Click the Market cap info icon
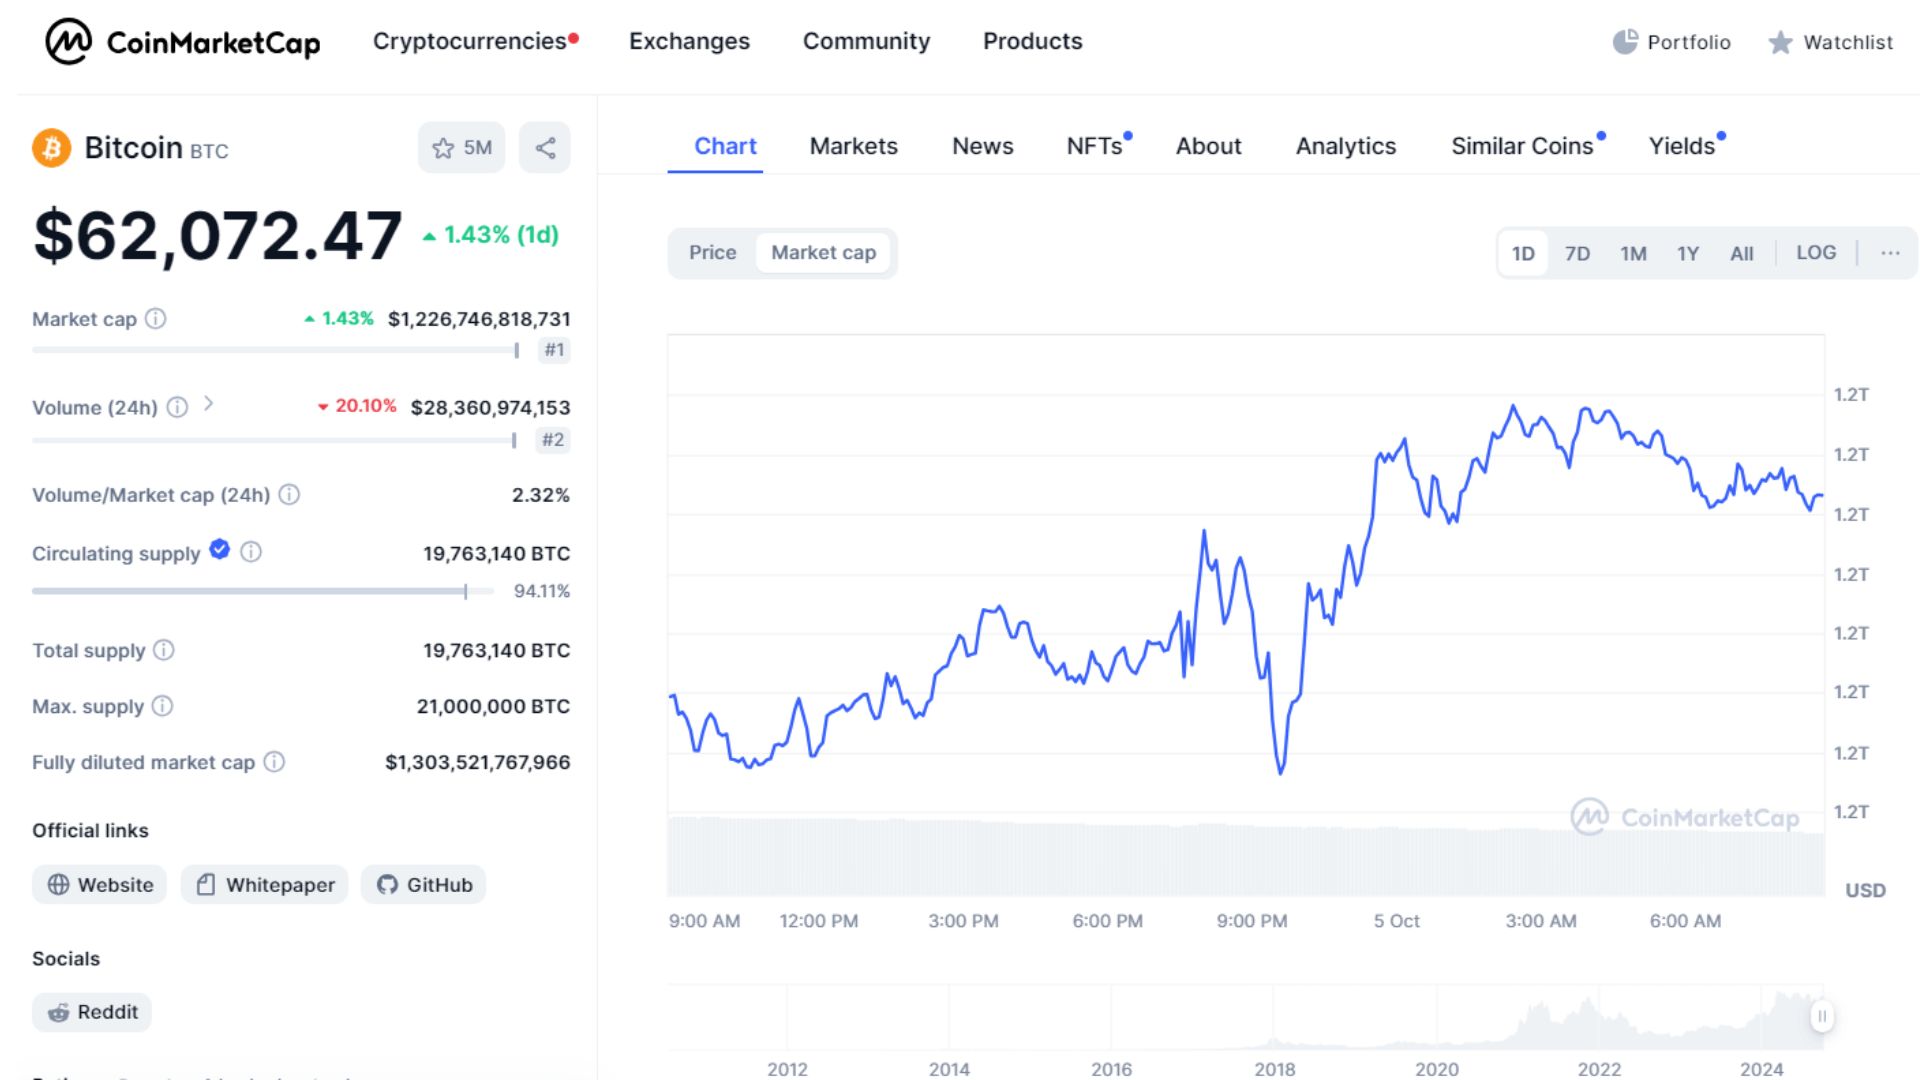Screen dimensions: 1920x1080 [x=155, y=319]
